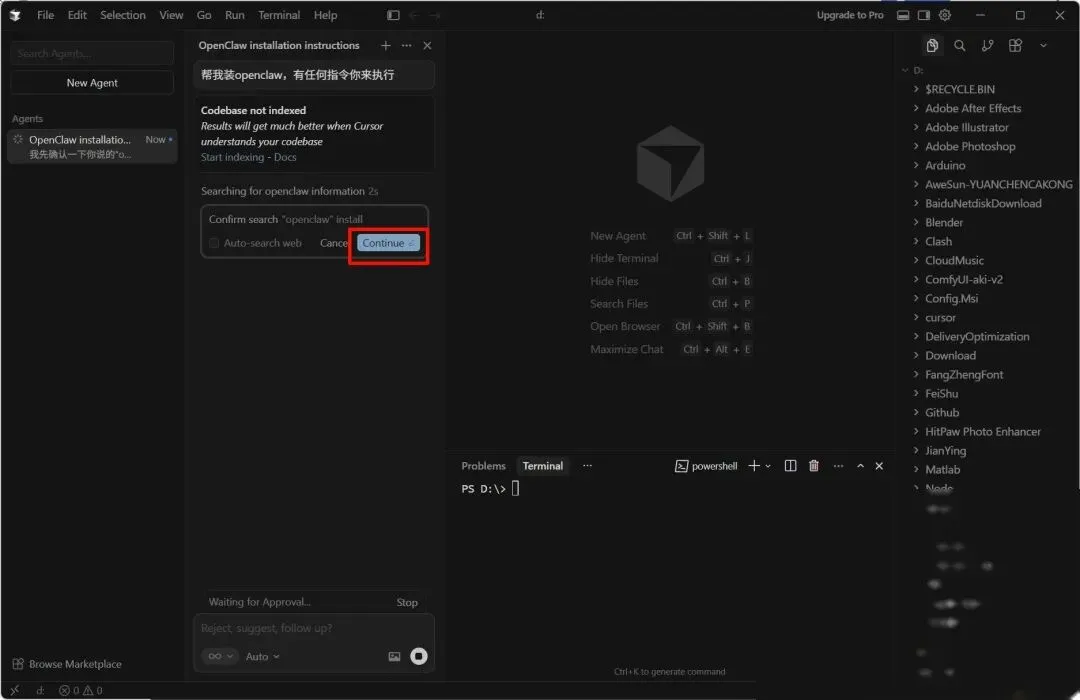Screen dimensions: 1080x700
Task: Open the Search icon in right sidebar
Action: [x=959, y=45]
